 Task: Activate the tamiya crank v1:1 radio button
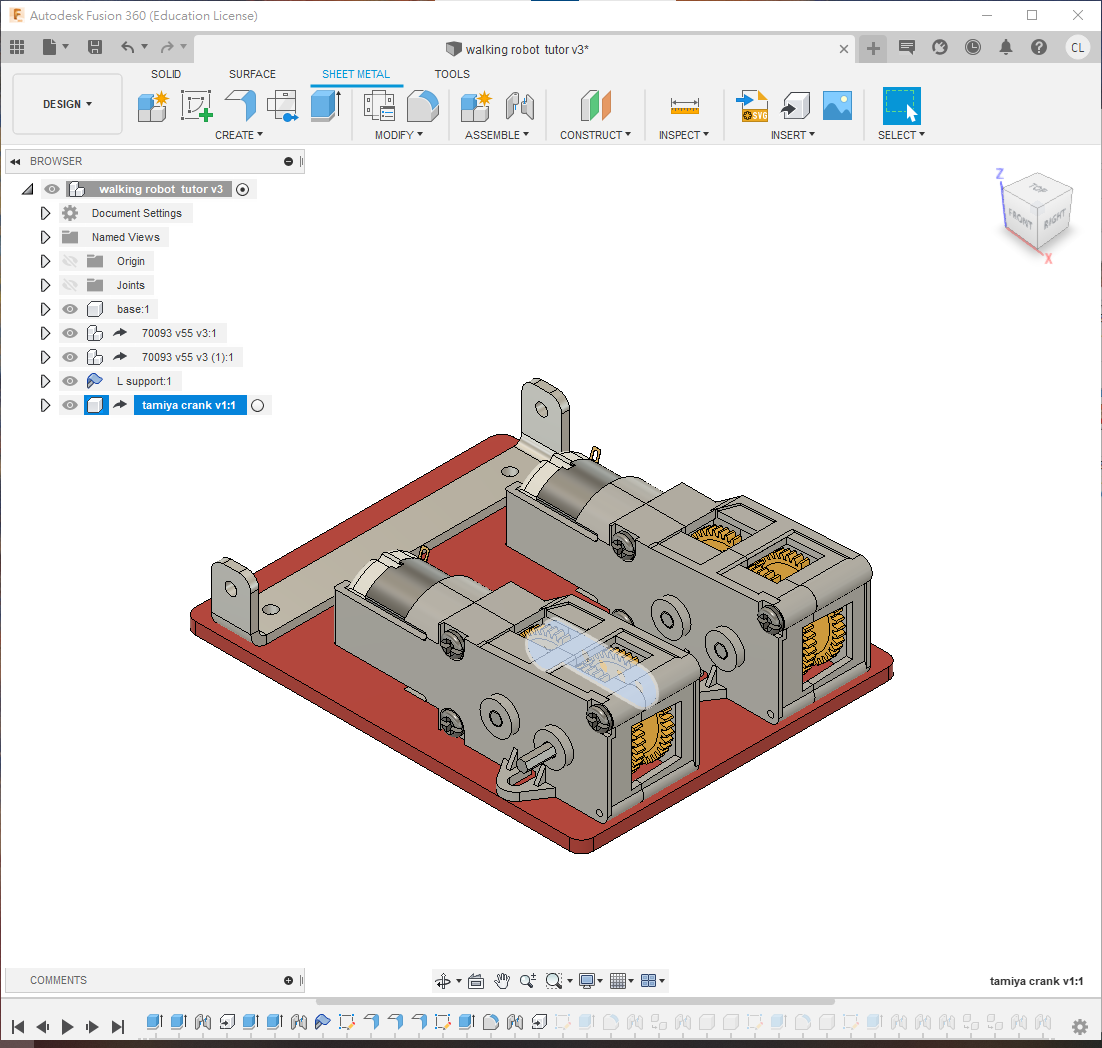258,405
